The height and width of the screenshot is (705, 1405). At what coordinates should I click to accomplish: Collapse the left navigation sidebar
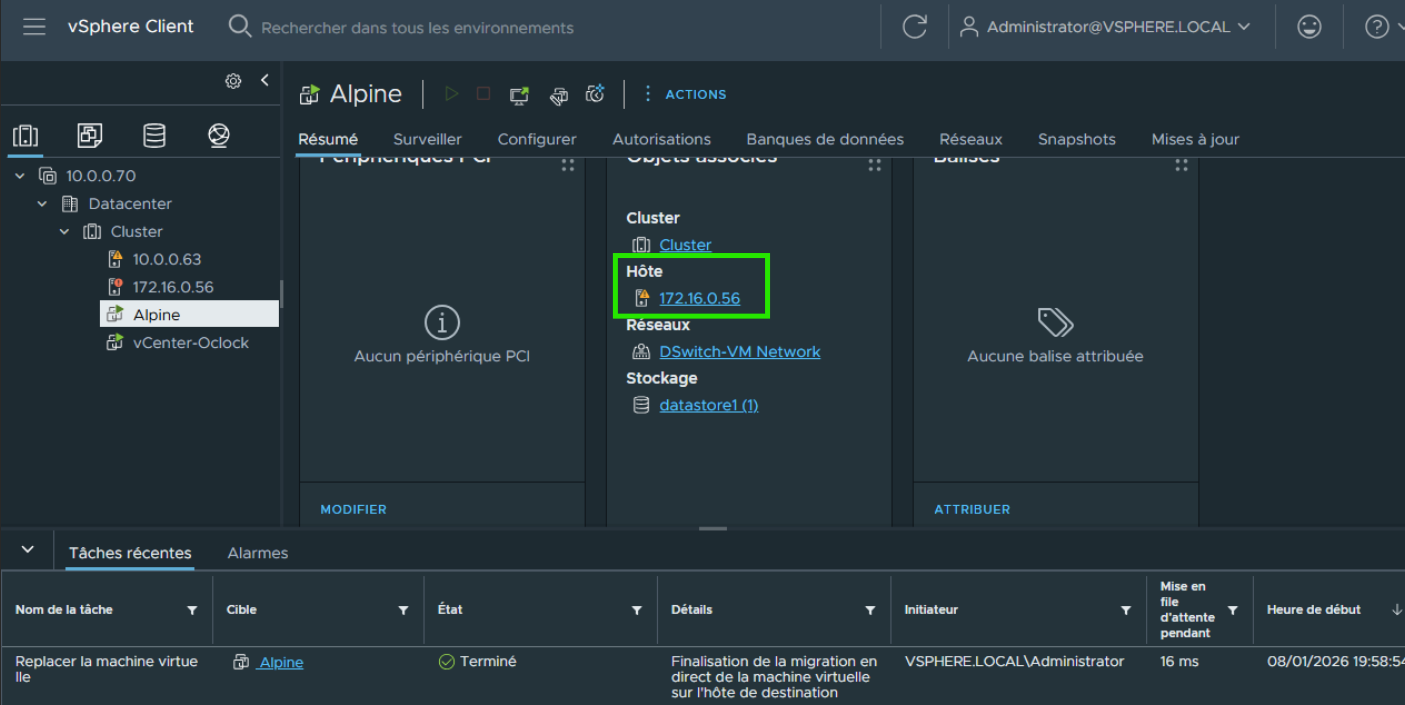pyautogui.click(x=264, y=80)
